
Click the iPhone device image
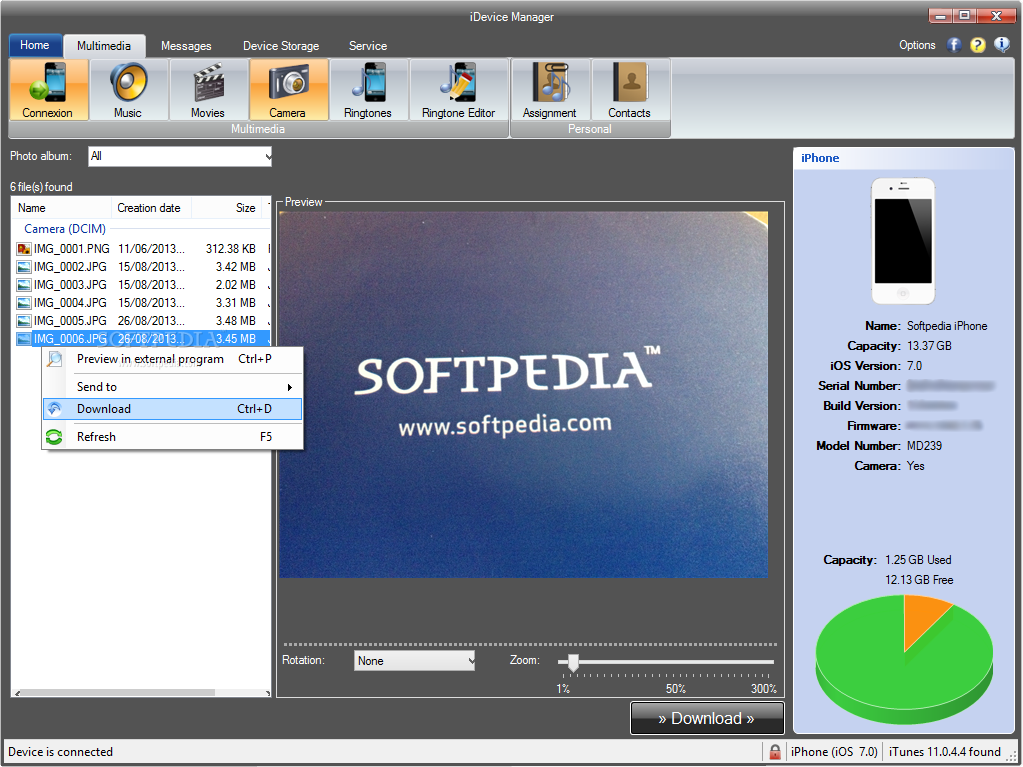tap(903, 241)
